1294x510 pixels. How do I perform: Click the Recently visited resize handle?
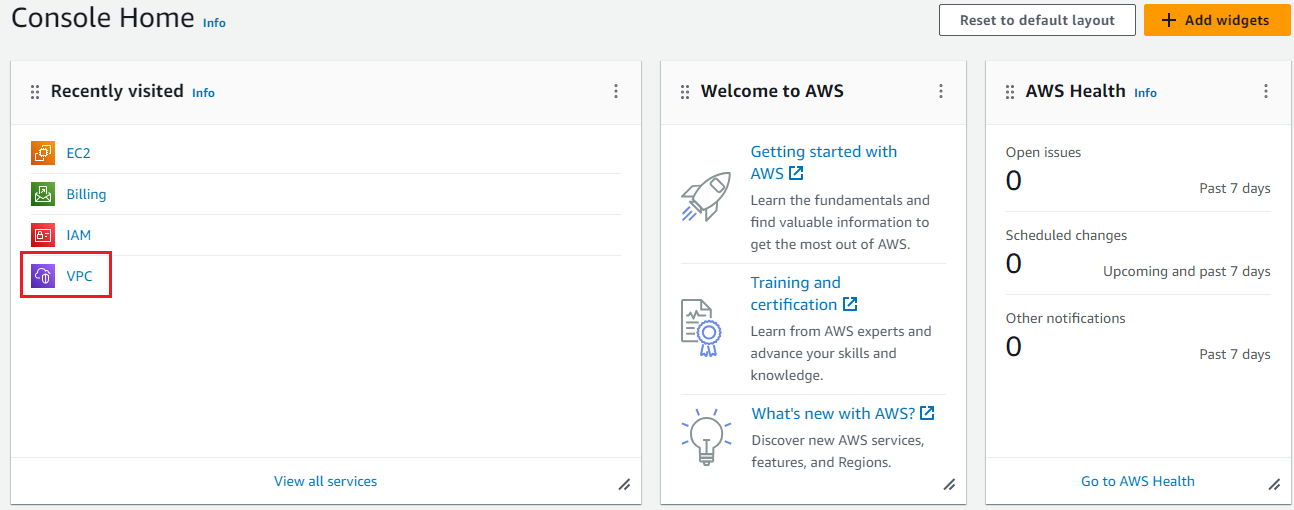[624, 484]
